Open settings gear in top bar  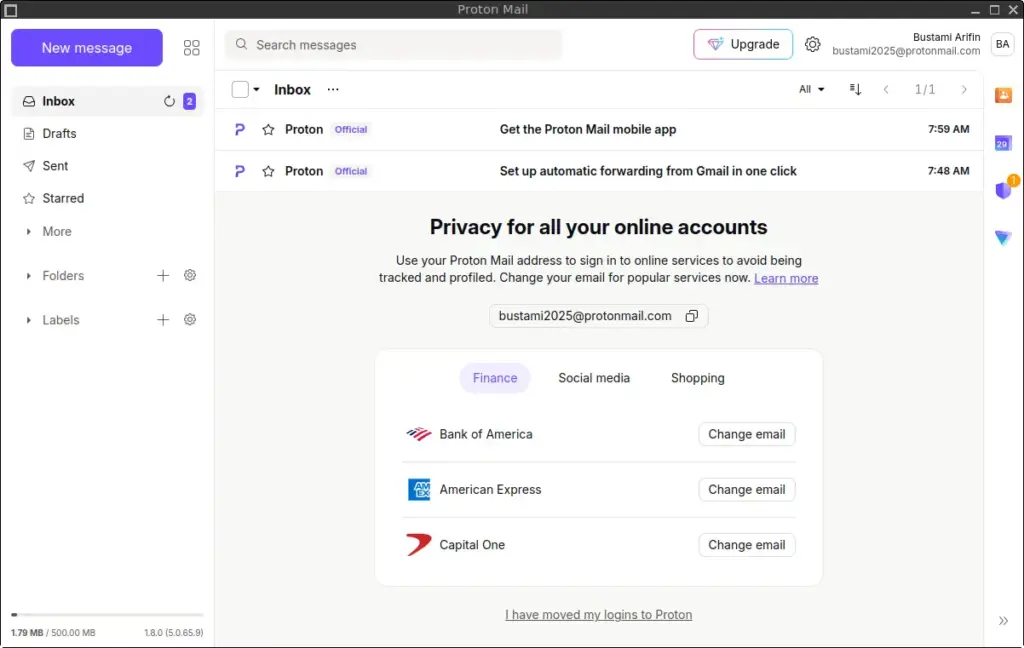click(x=812, y=44)
